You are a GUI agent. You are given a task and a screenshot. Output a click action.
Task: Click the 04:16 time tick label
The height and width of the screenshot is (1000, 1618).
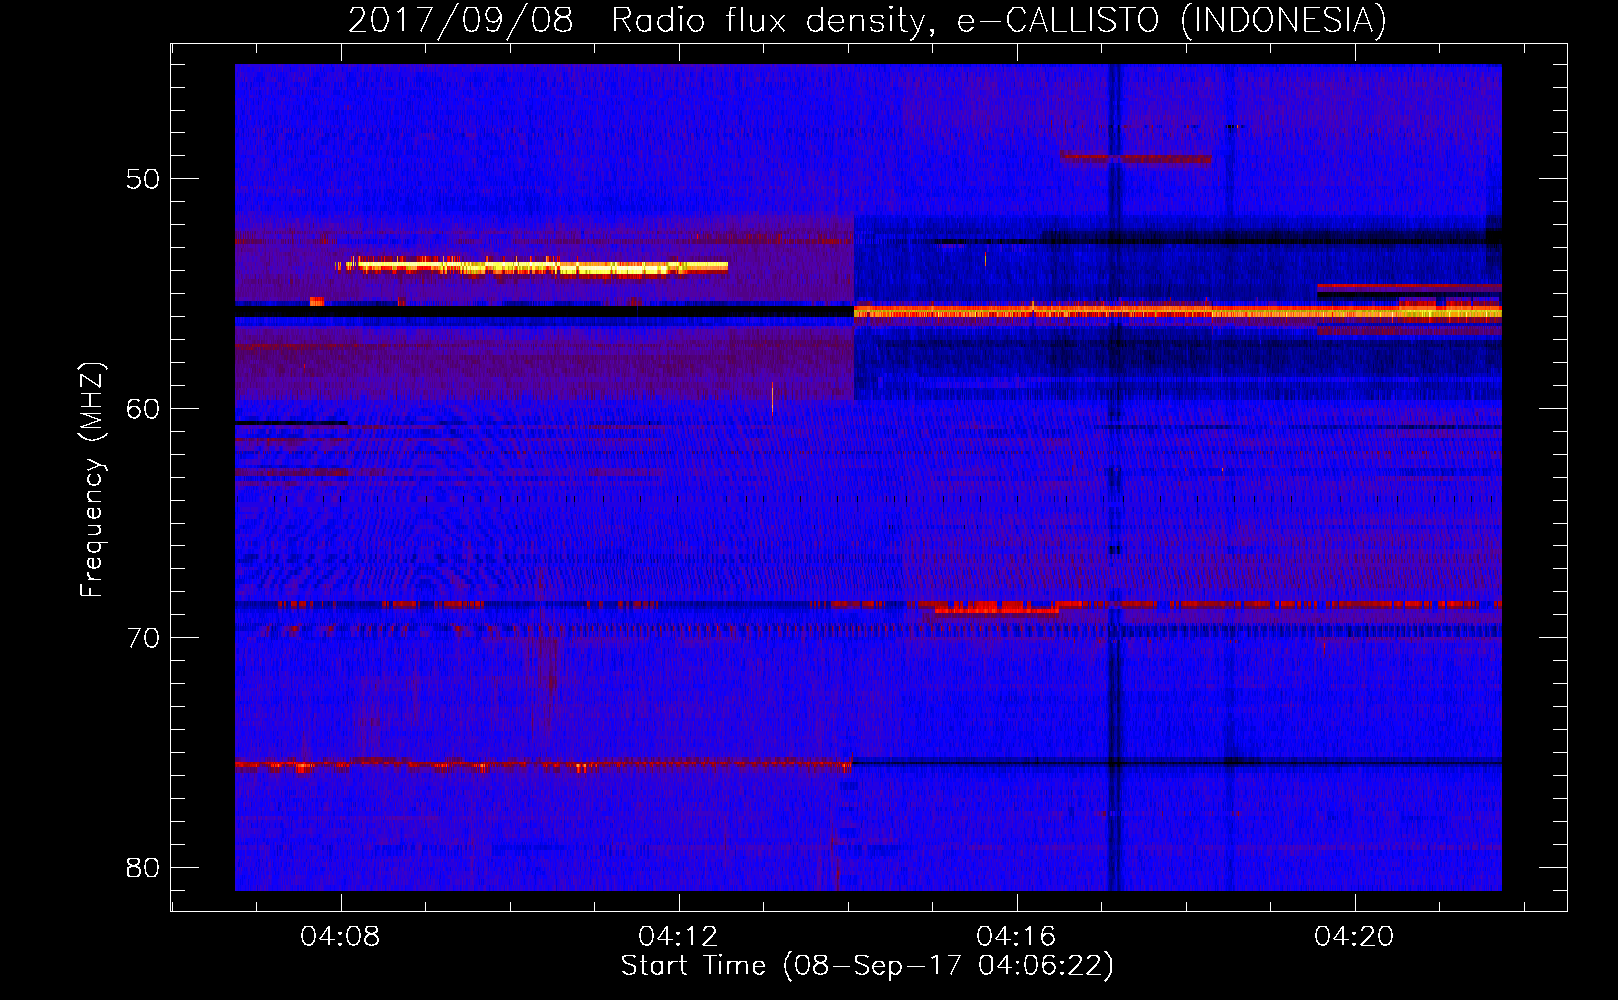(1016, 936)
